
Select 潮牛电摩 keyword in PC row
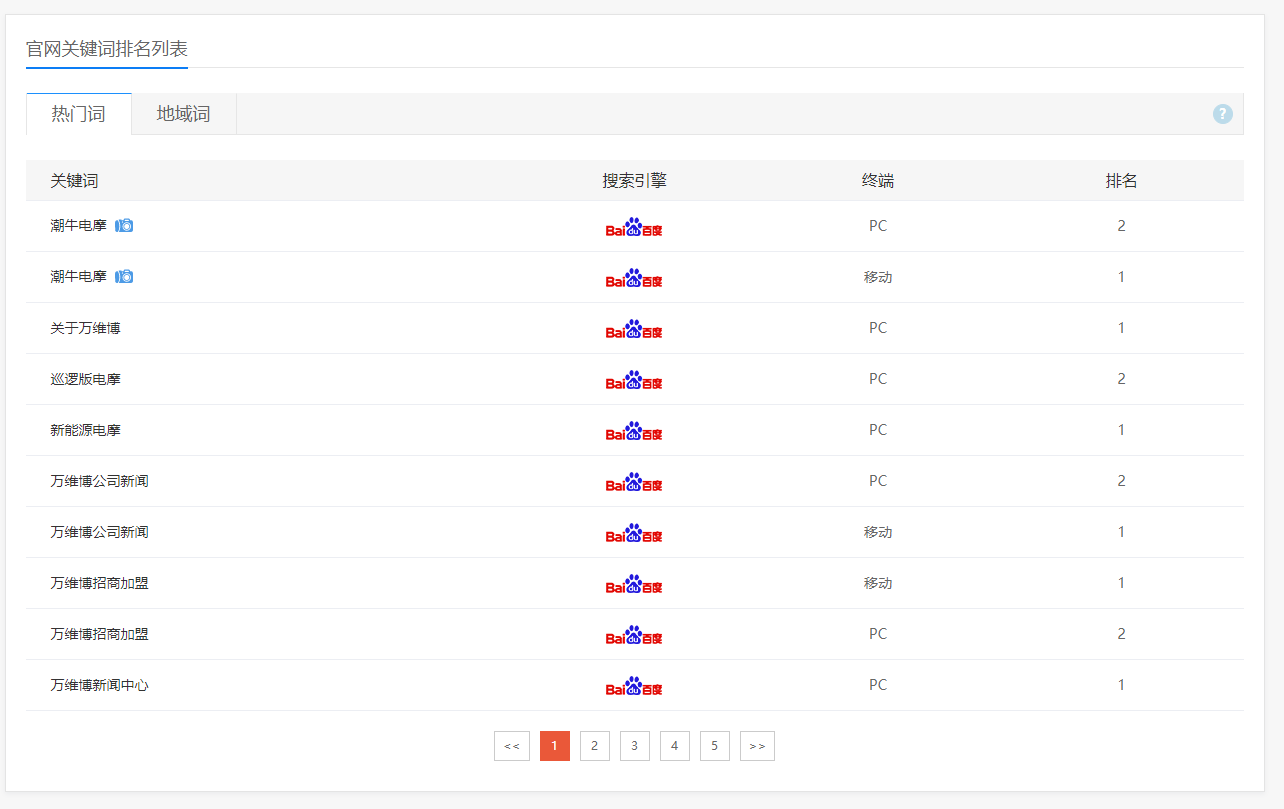(x=79, y=226)
